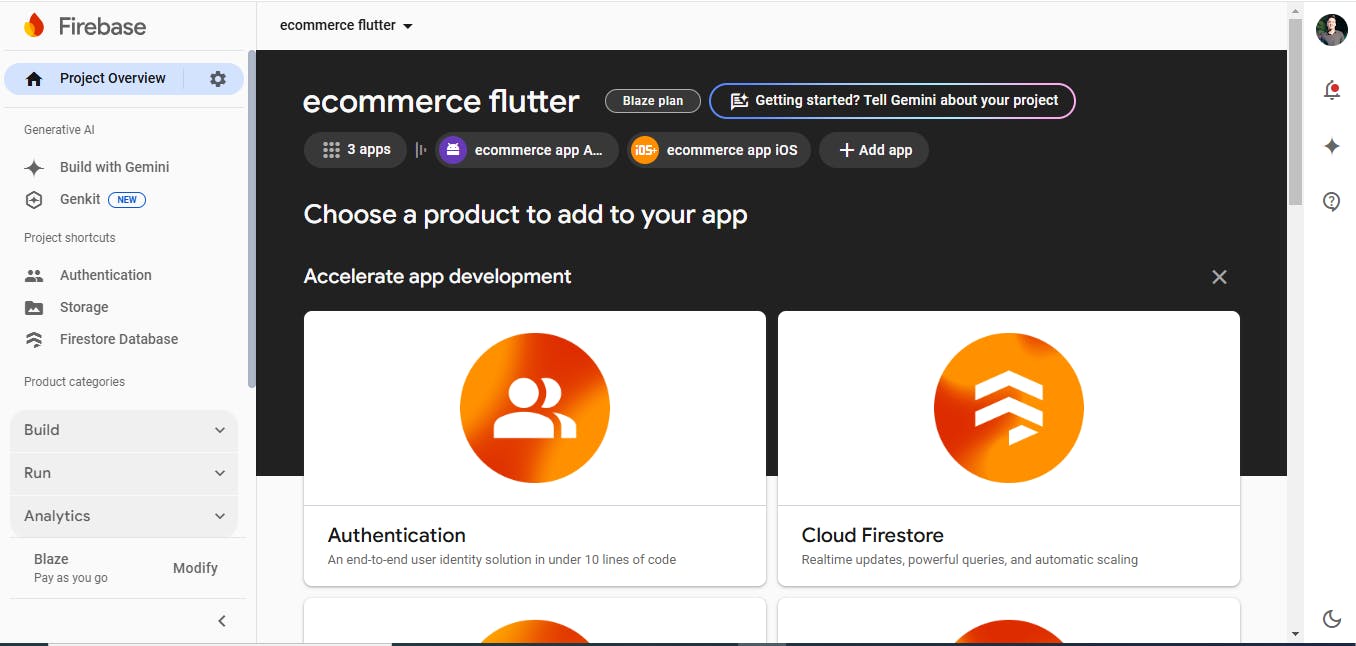Click the page vertical scrollbar thumb
This screenshot has height=646, width=1356.
point(1295,110)
